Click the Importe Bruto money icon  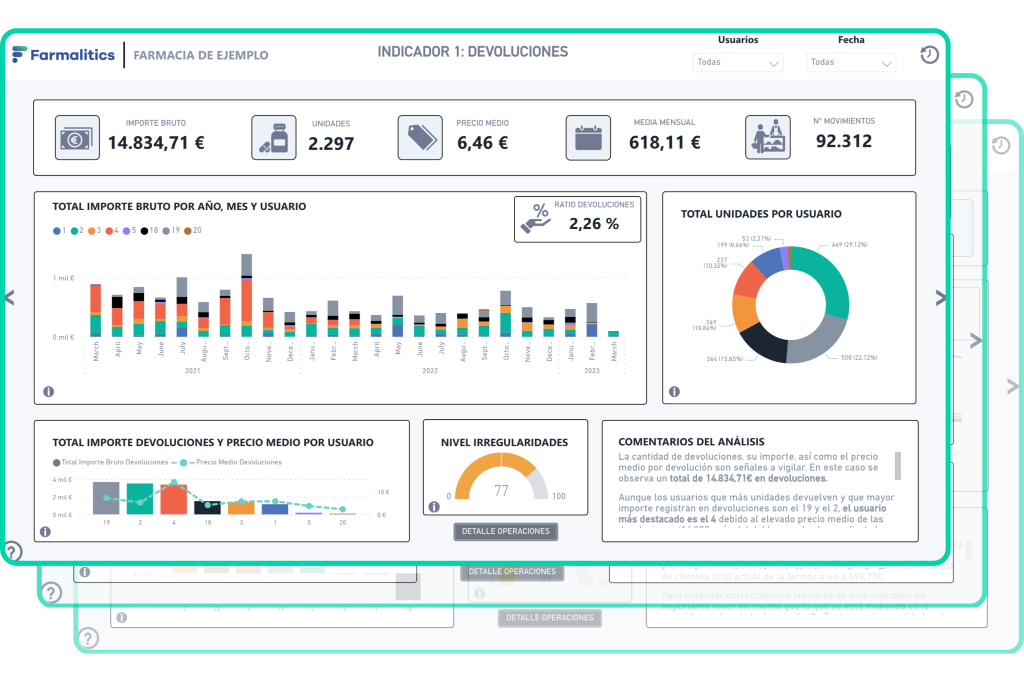(x=75, y=137)
